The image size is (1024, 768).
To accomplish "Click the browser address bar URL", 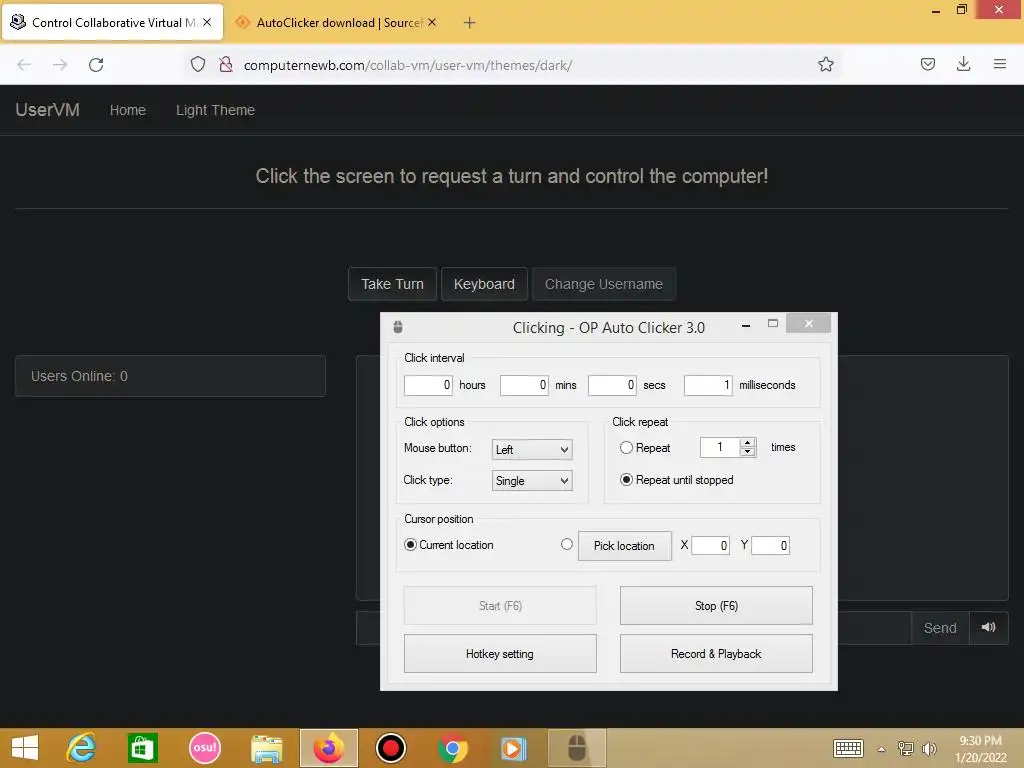I will (x=408, y=65).
